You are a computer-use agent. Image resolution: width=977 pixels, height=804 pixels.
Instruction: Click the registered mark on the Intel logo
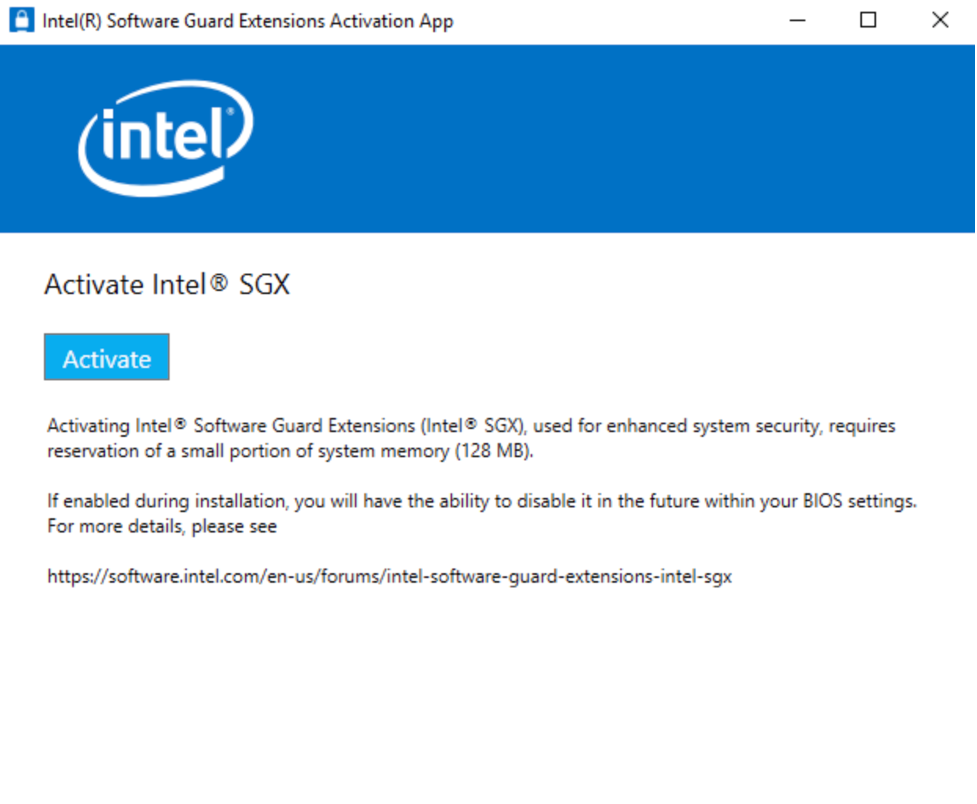tap(230, 112)
